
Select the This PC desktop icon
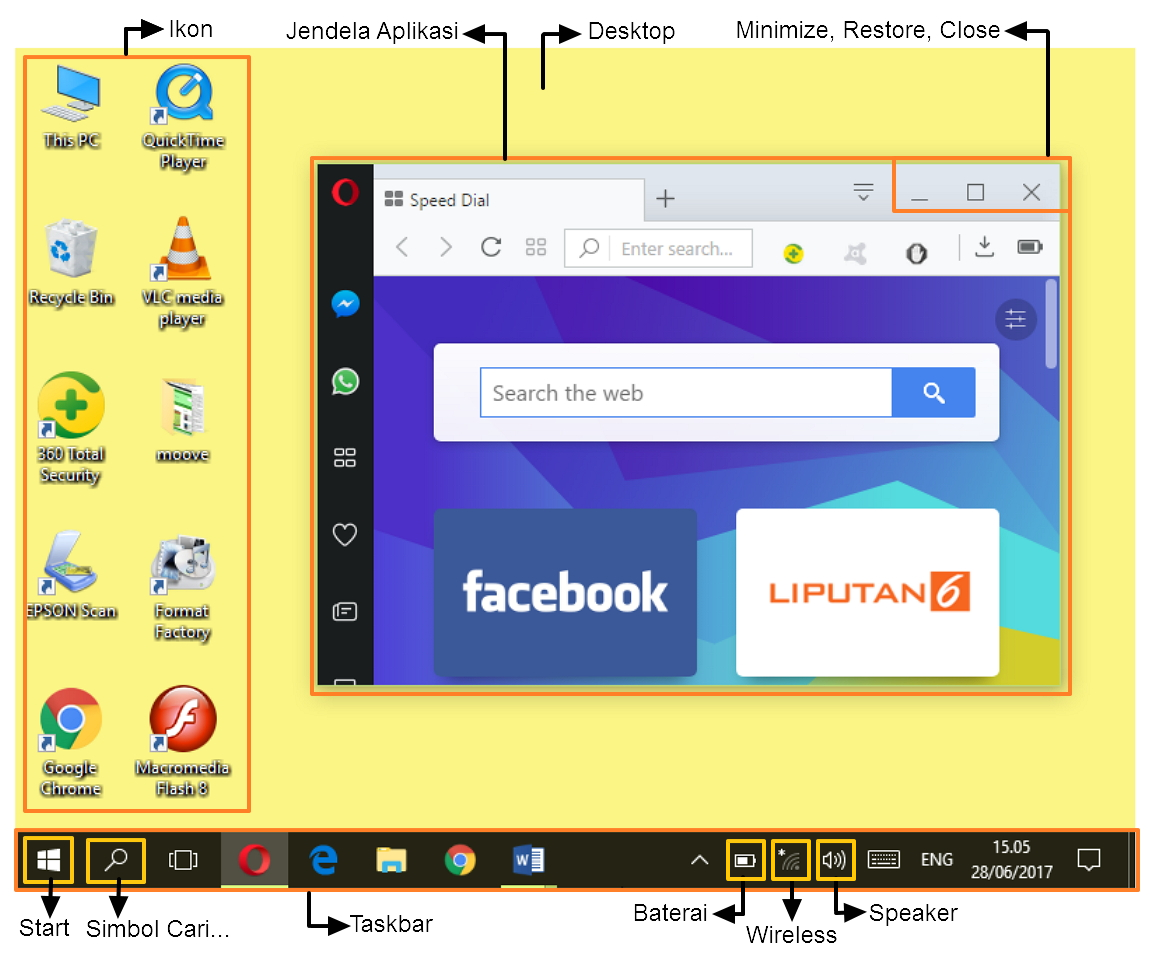(x=71, y=108)
